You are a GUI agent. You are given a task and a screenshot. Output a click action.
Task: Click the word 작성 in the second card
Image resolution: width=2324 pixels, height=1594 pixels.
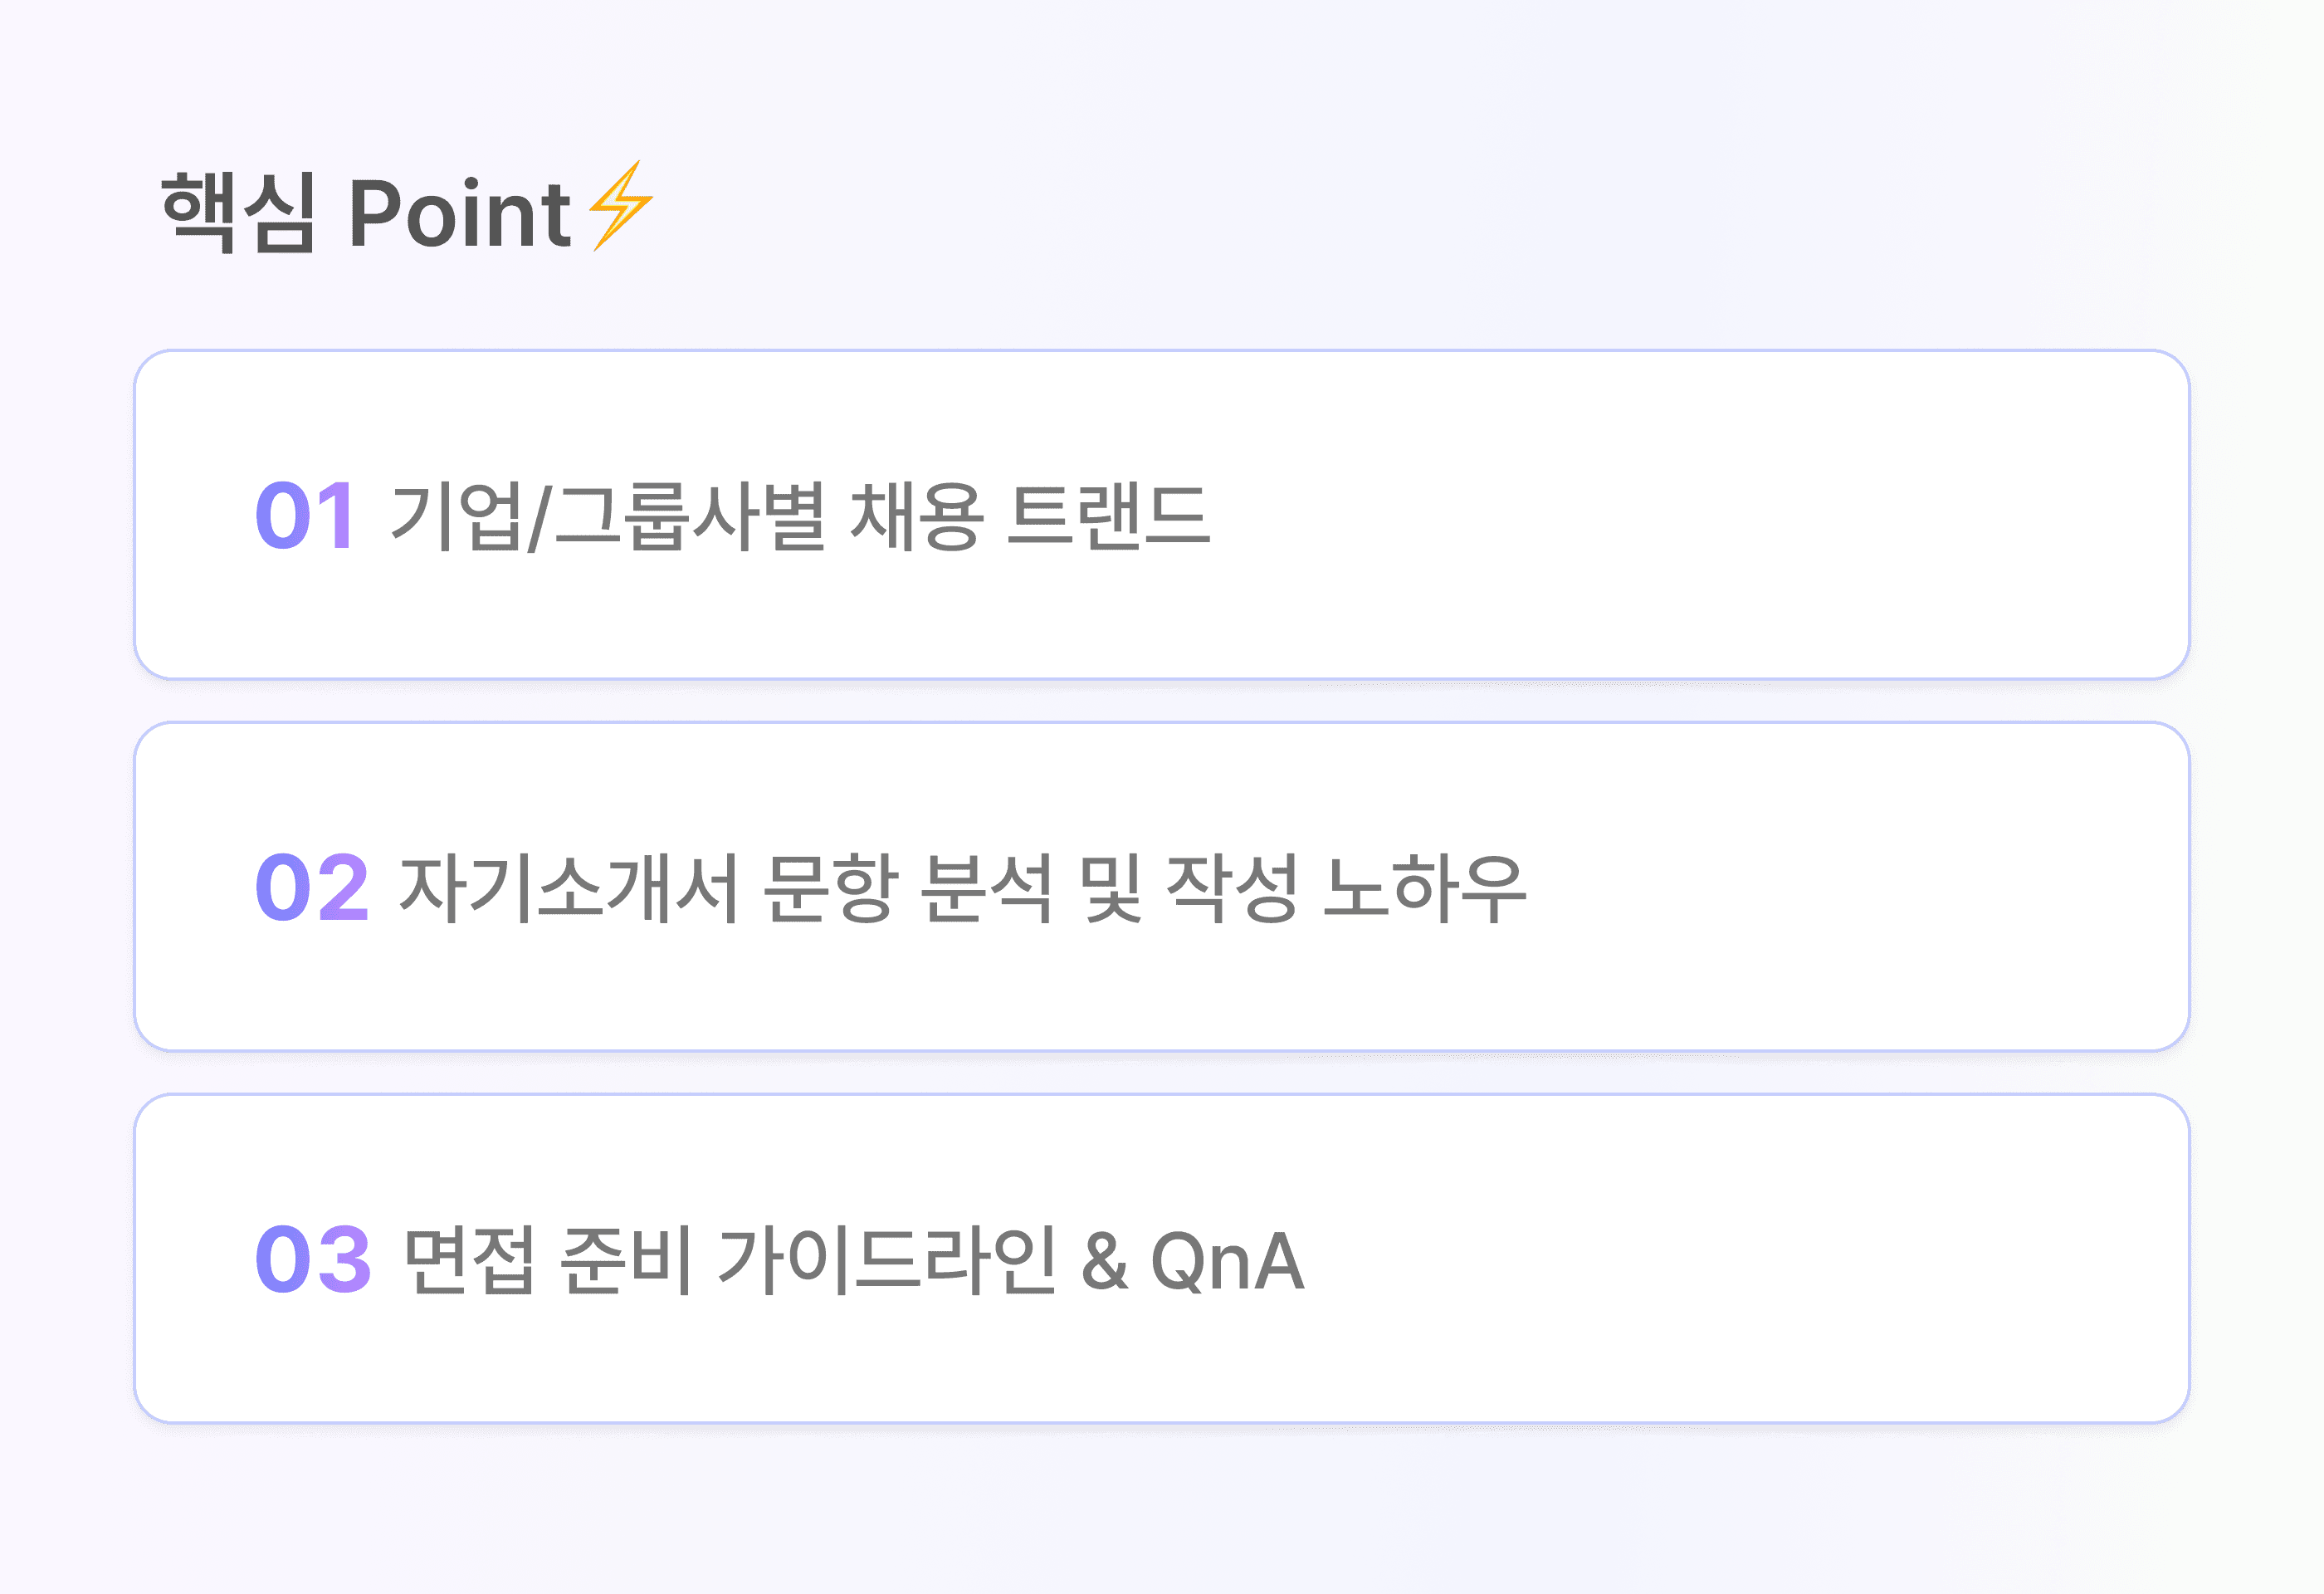[x=1232, y=888]
